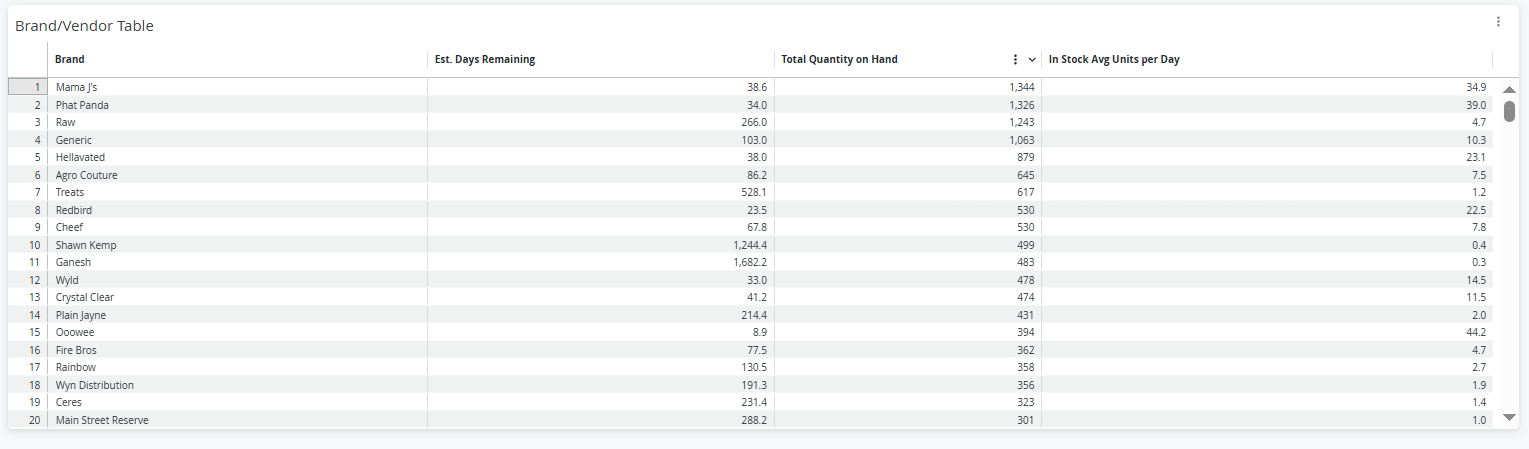
Task: Toggle sort arrow on Total Quantity on Hand
Action: (x=1032, y=60)
